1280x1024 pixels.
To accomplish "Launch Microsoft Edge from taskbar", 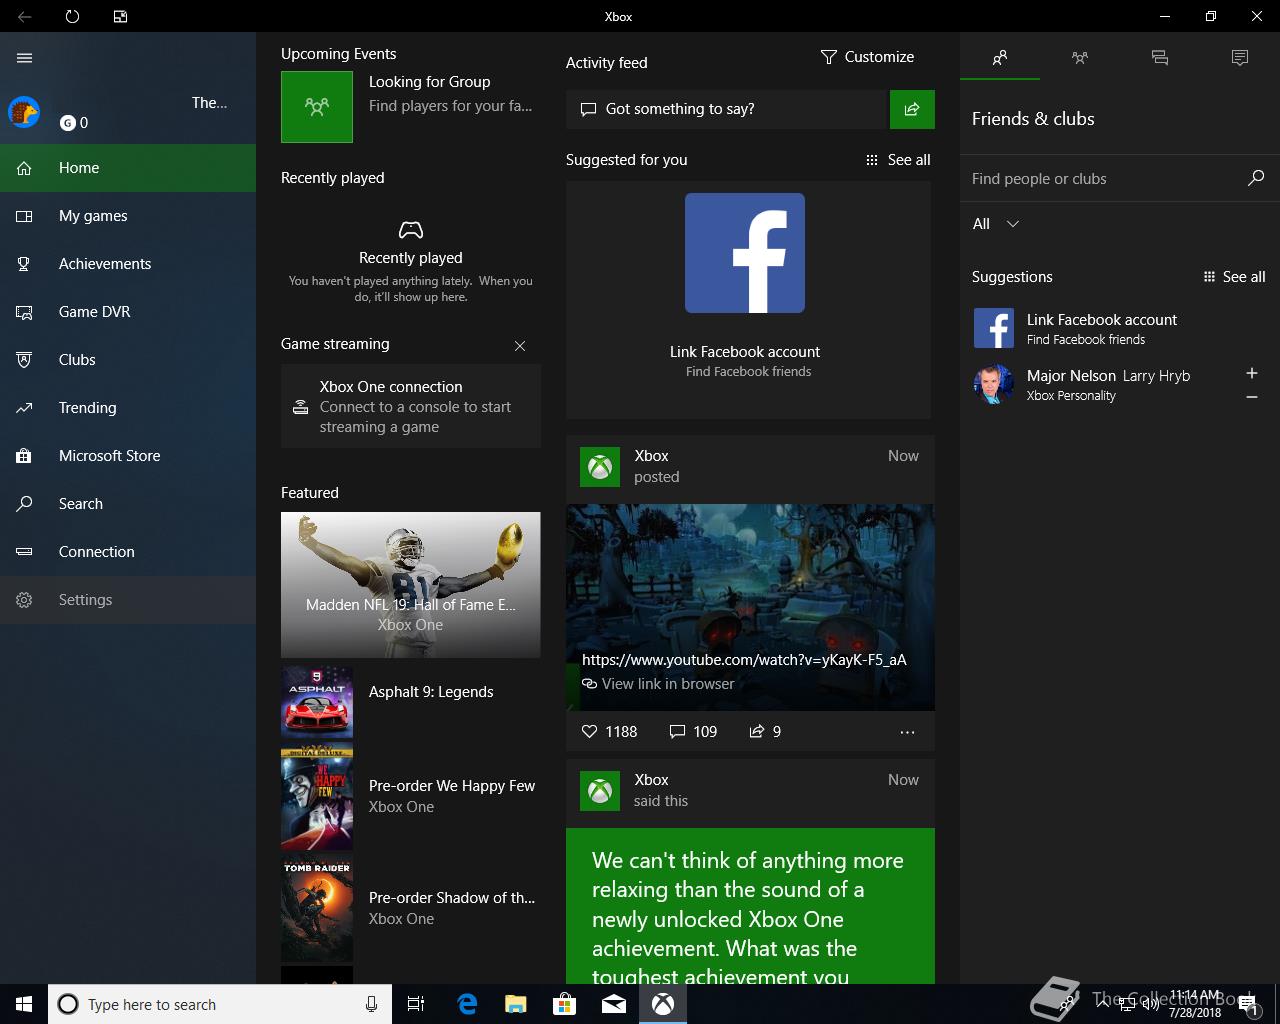I will [467, 1004].
